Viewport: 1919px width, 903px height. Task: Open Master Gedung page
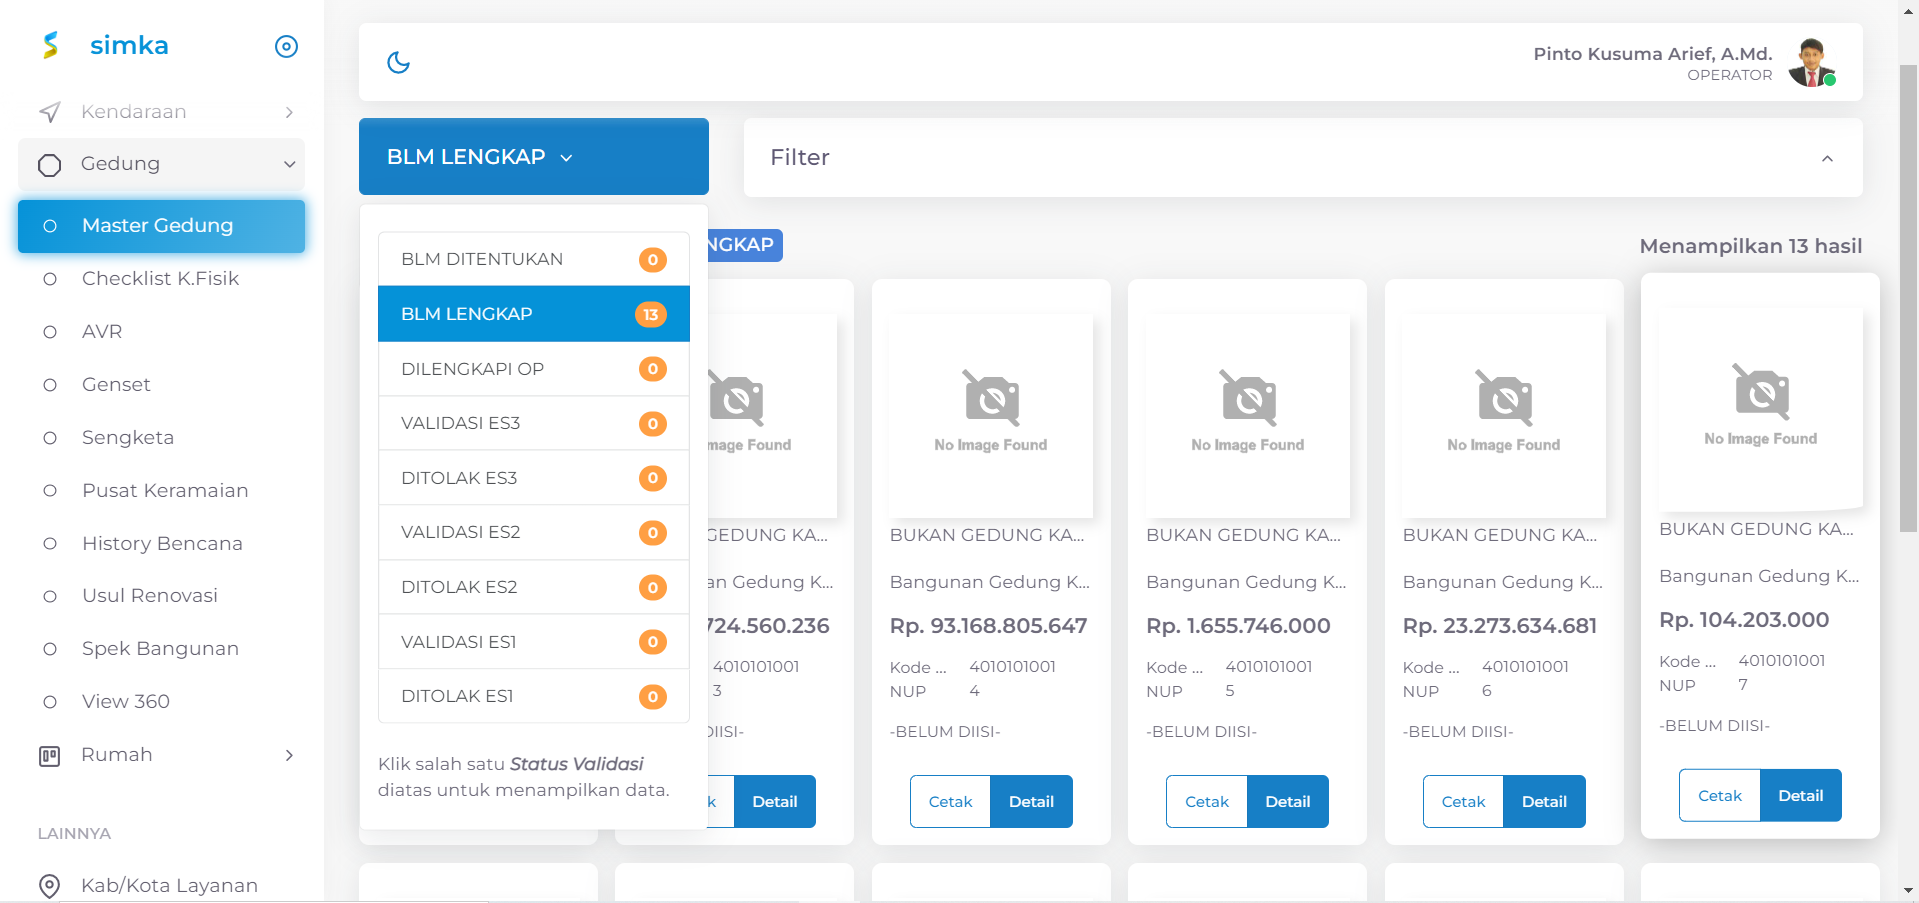tap(161, 226)
